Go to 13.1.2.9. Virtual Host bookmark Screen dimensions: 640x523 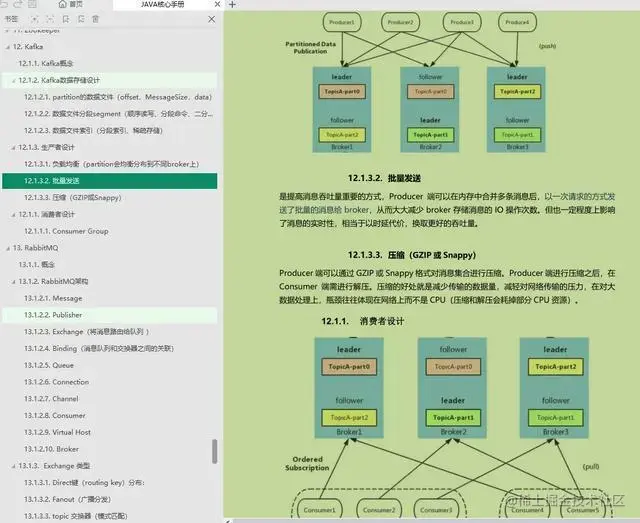pos(57,432)
